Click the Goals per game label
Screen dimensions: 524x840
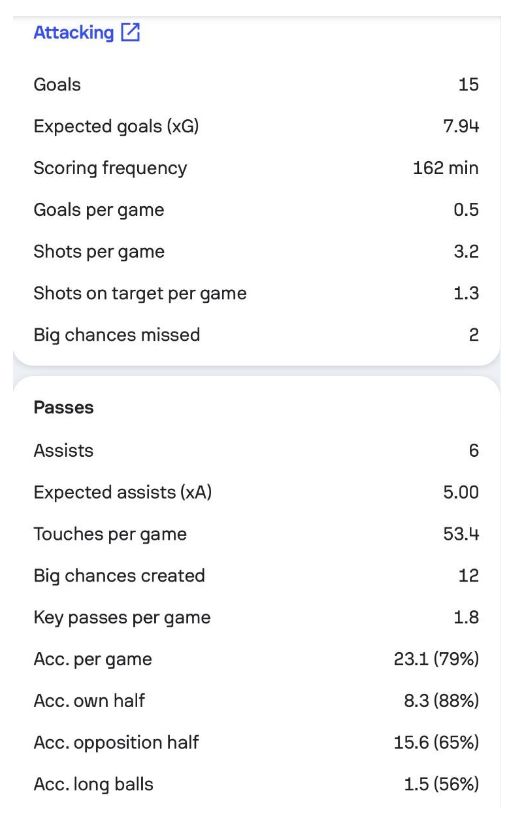pos(99,210)
